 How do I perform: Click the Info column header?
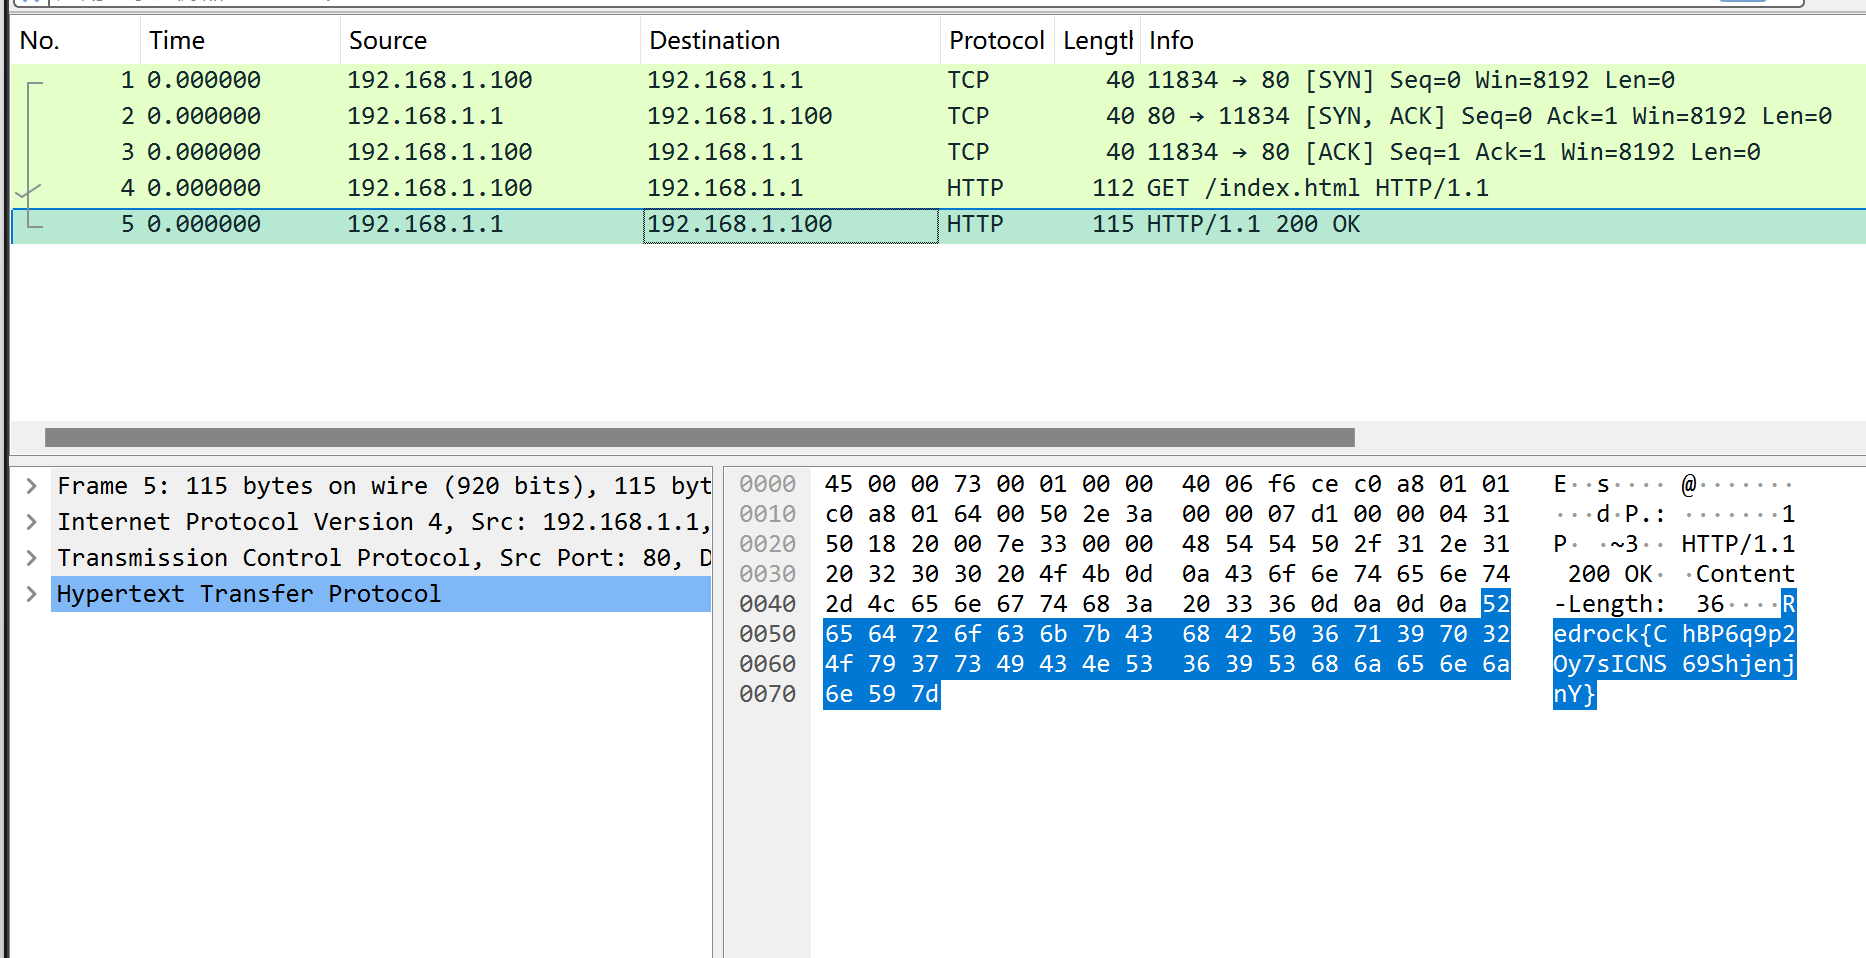pyautogui.click(x=1171, y=41)
